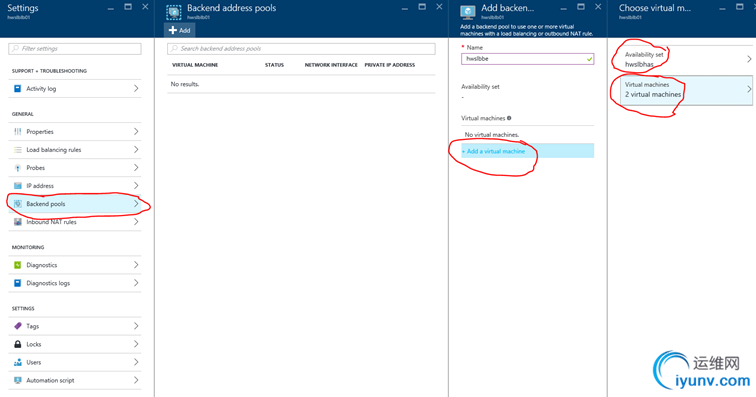Click the green checkmark in Name field
756x397 pixels.
pos(589,59)
